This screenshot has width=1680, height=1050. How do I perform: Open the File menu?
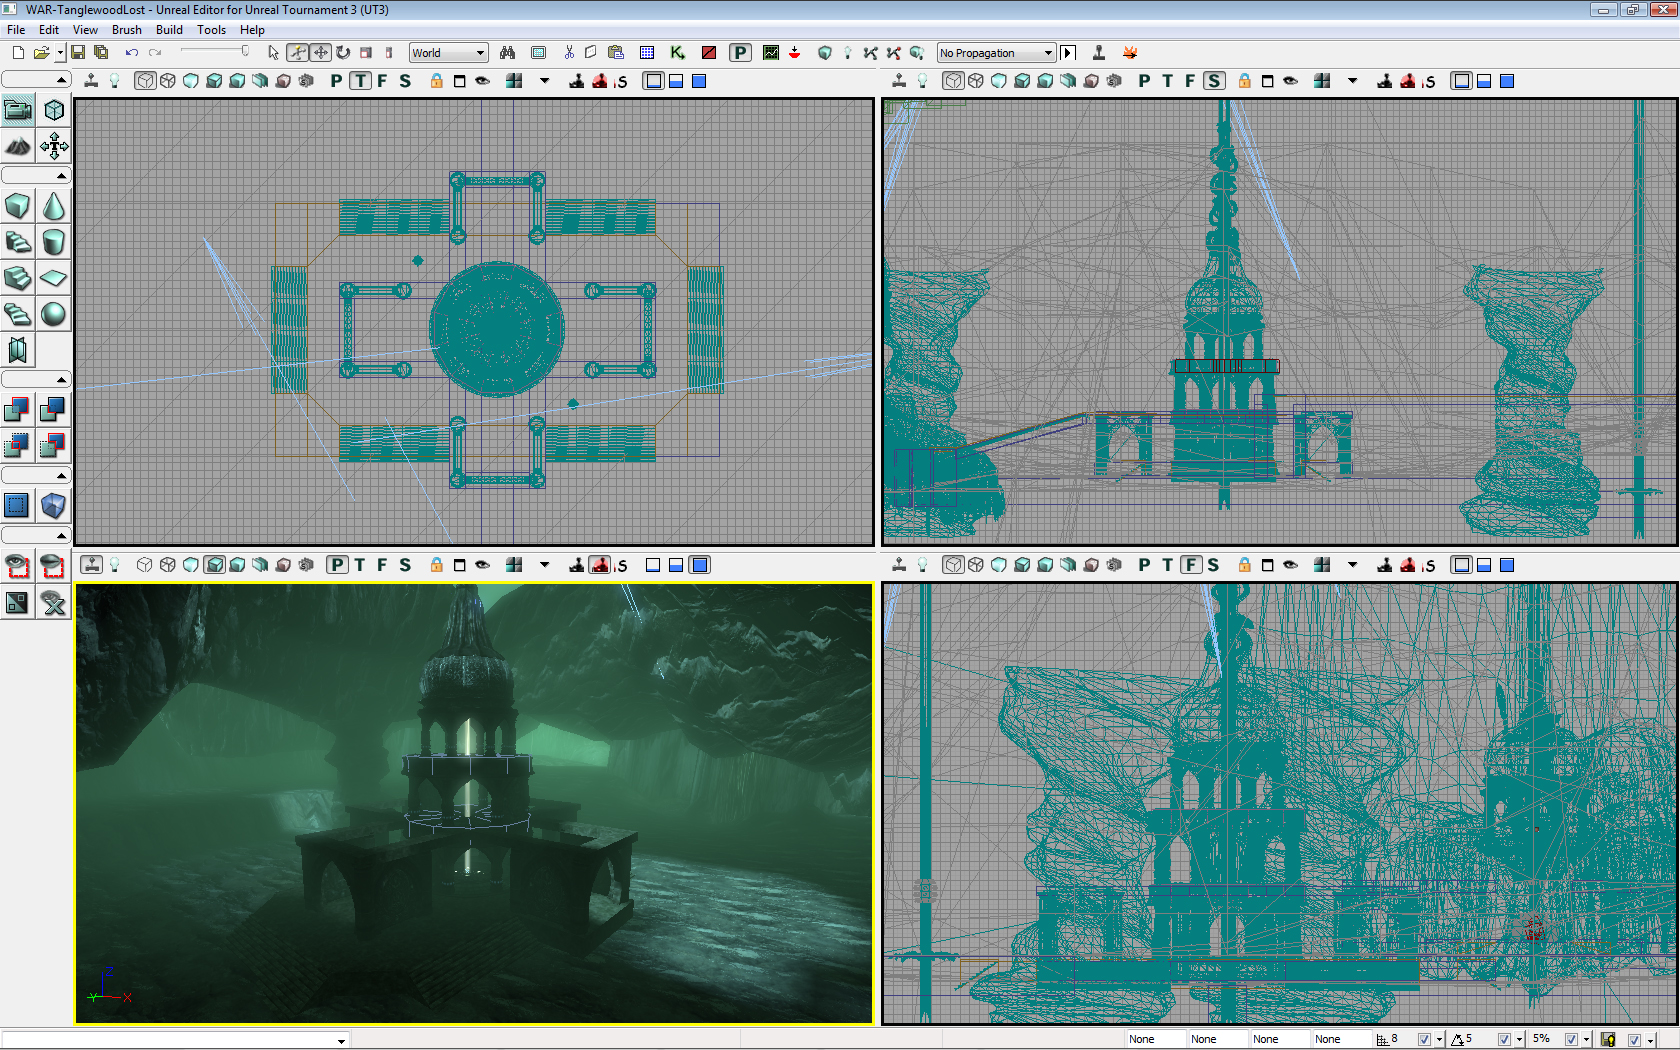point(16,30)
